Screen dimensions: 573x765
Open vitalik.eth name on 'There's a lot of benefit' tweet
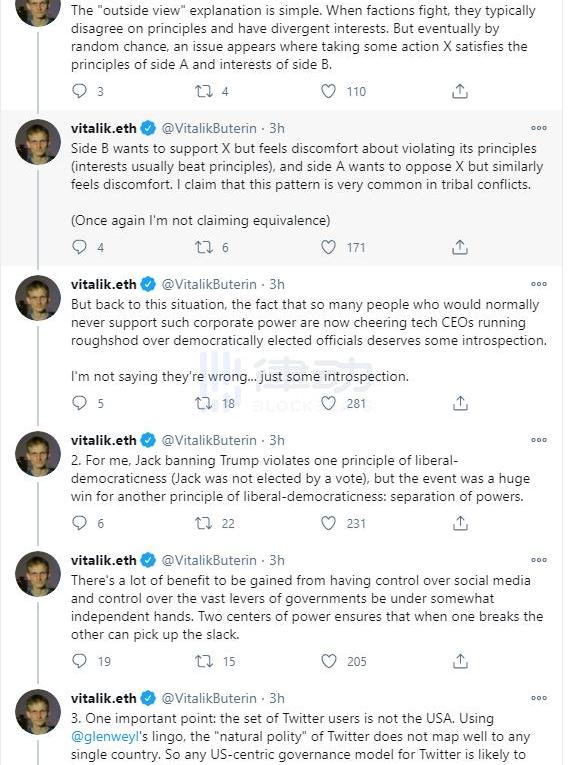tap(103, 560)
